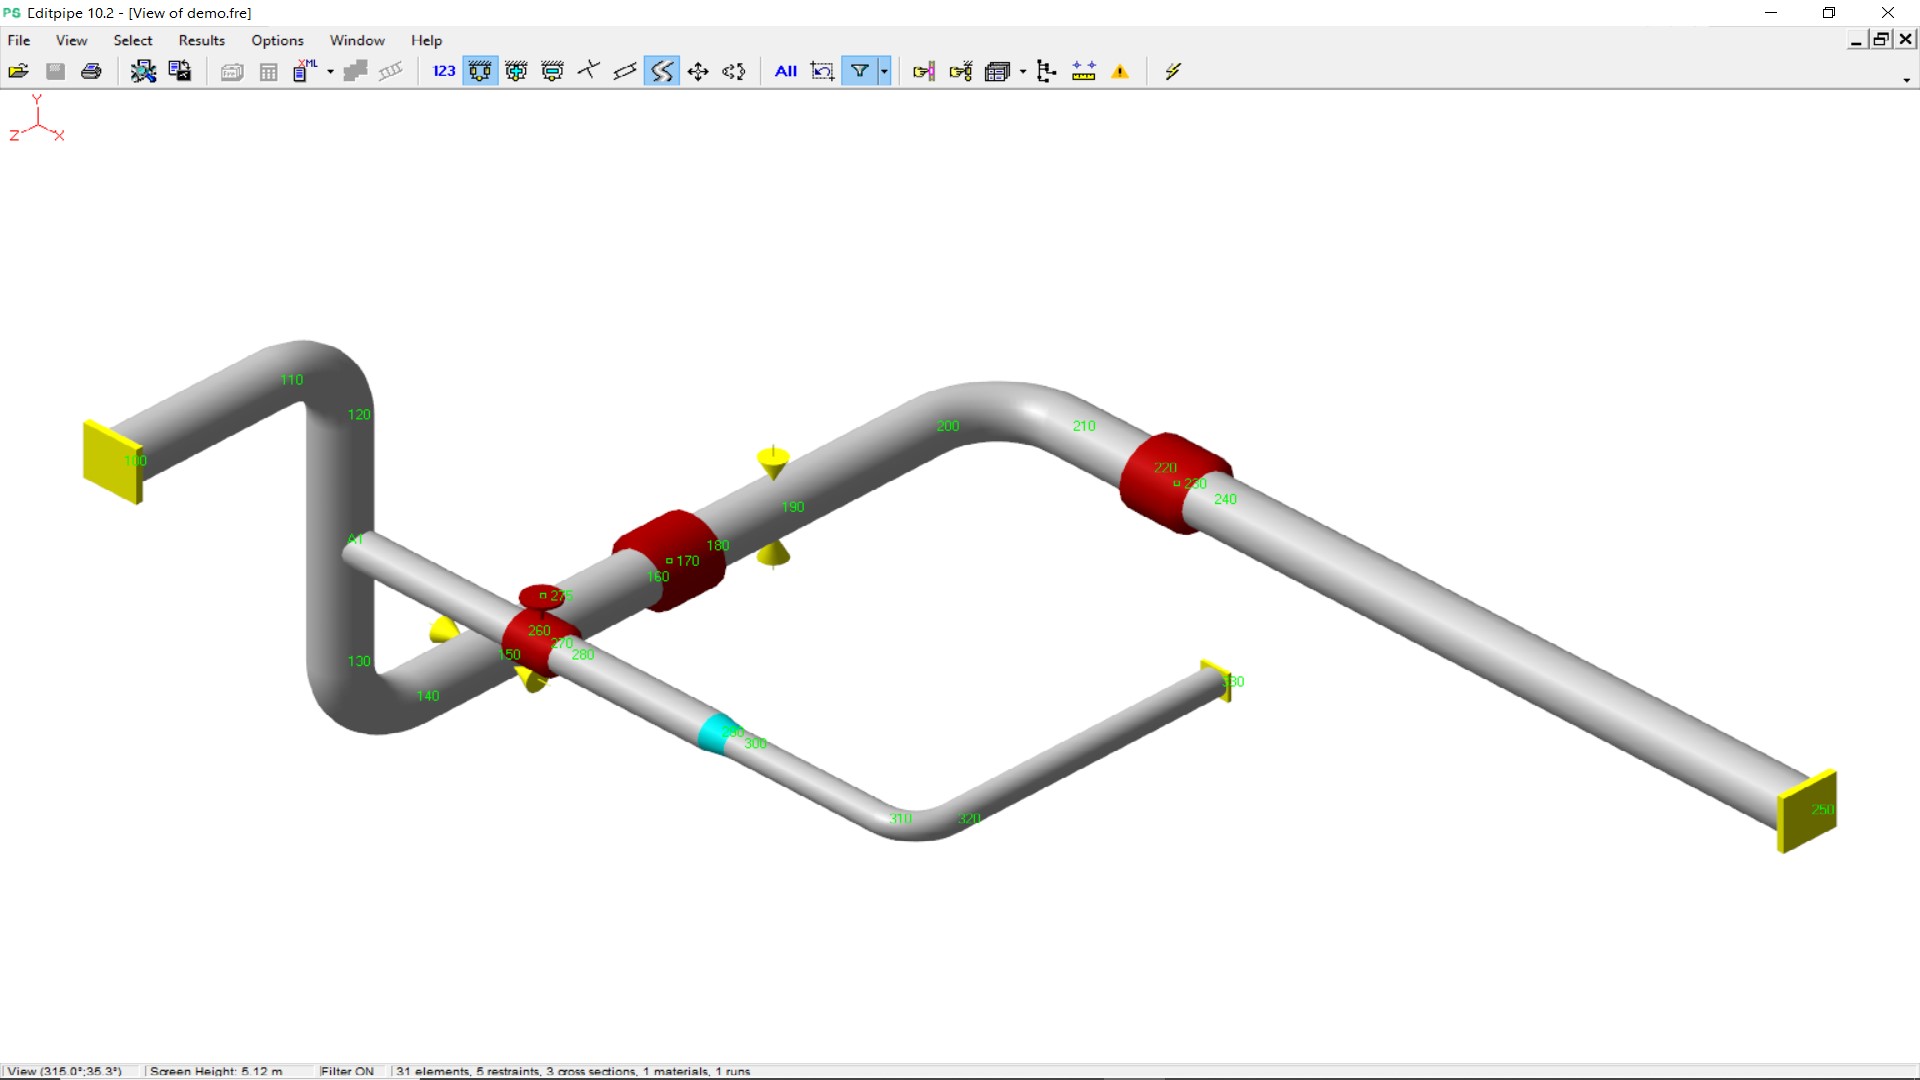Open the Help menu entry
This screenshot has height=1080, width=1920.
point(426,40)
